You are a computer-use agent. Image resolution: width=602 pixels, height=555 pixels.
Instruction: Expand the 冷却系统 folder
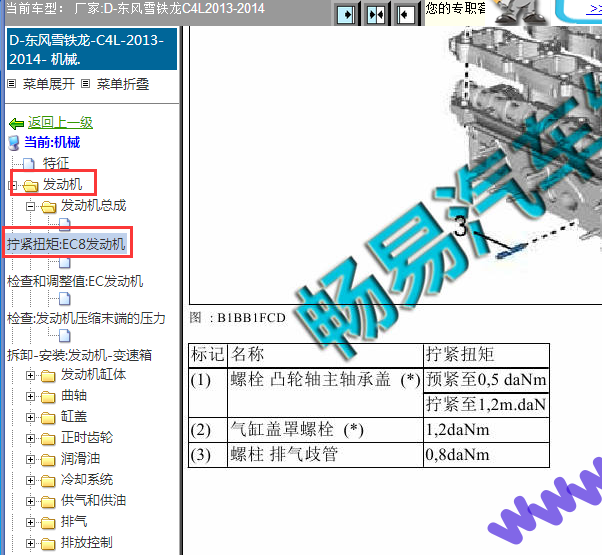tap(31, 481)
